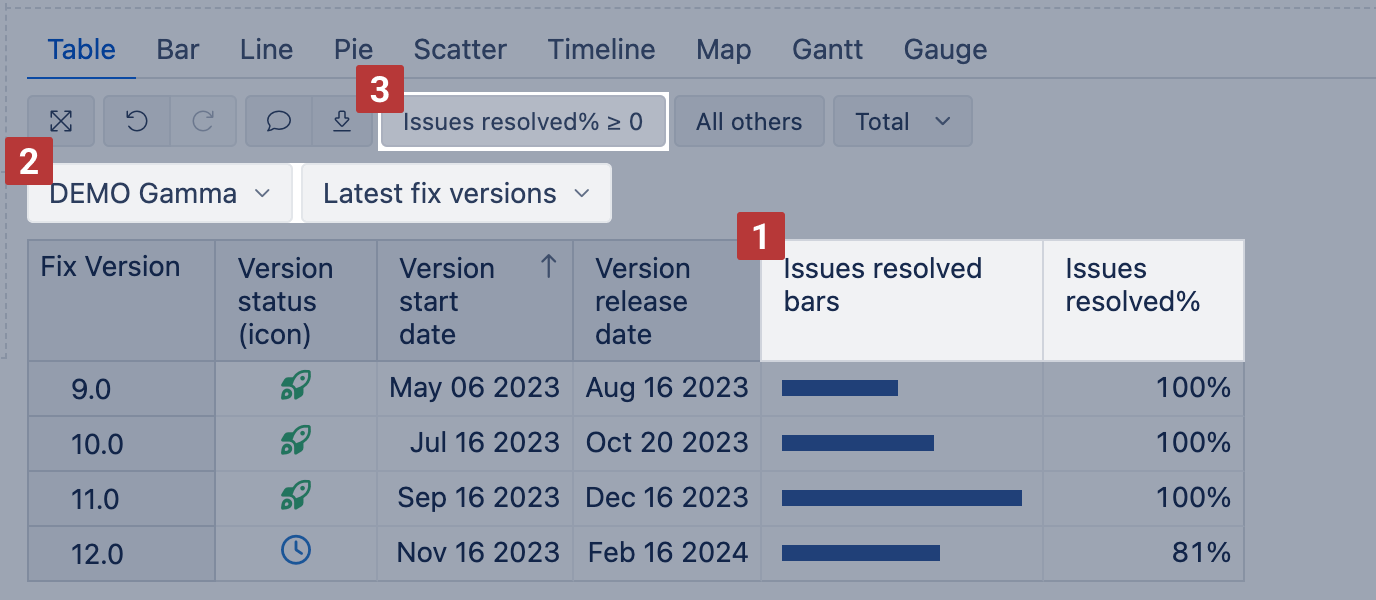
Task: Click the All others button
Action: [749, 122]
